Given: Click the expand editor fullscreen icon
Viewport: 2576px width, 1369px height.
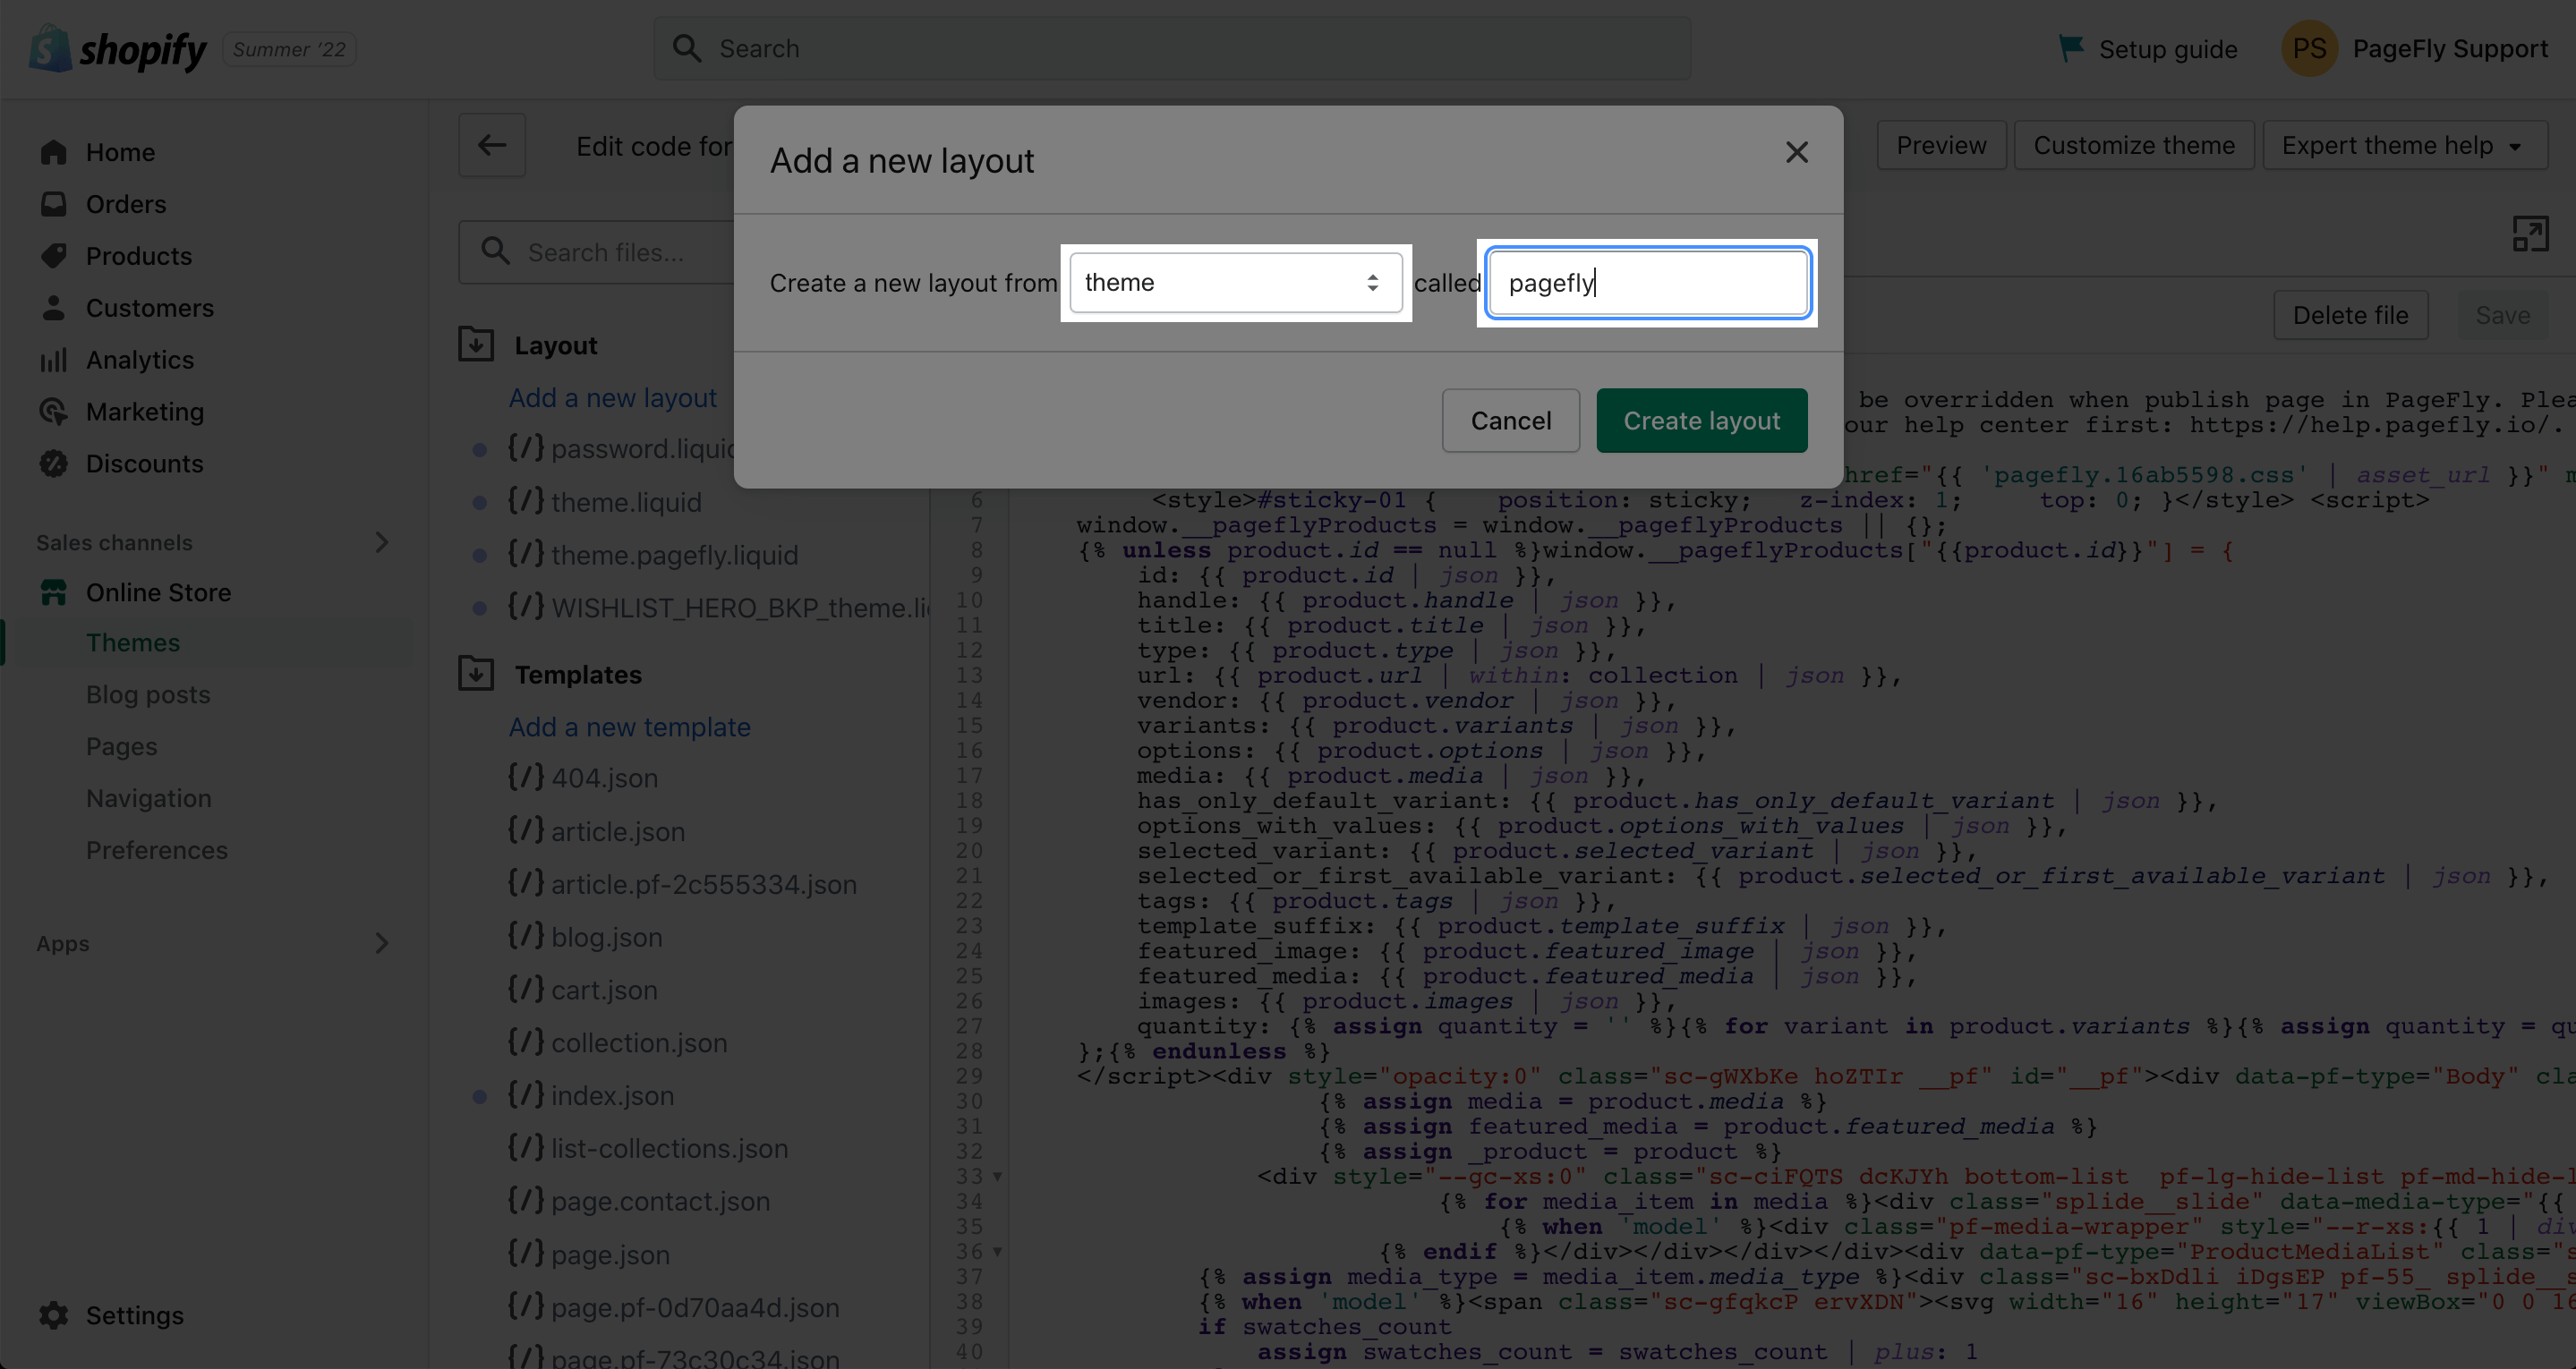Looking at the screenshot, I should coord(2530,233).
